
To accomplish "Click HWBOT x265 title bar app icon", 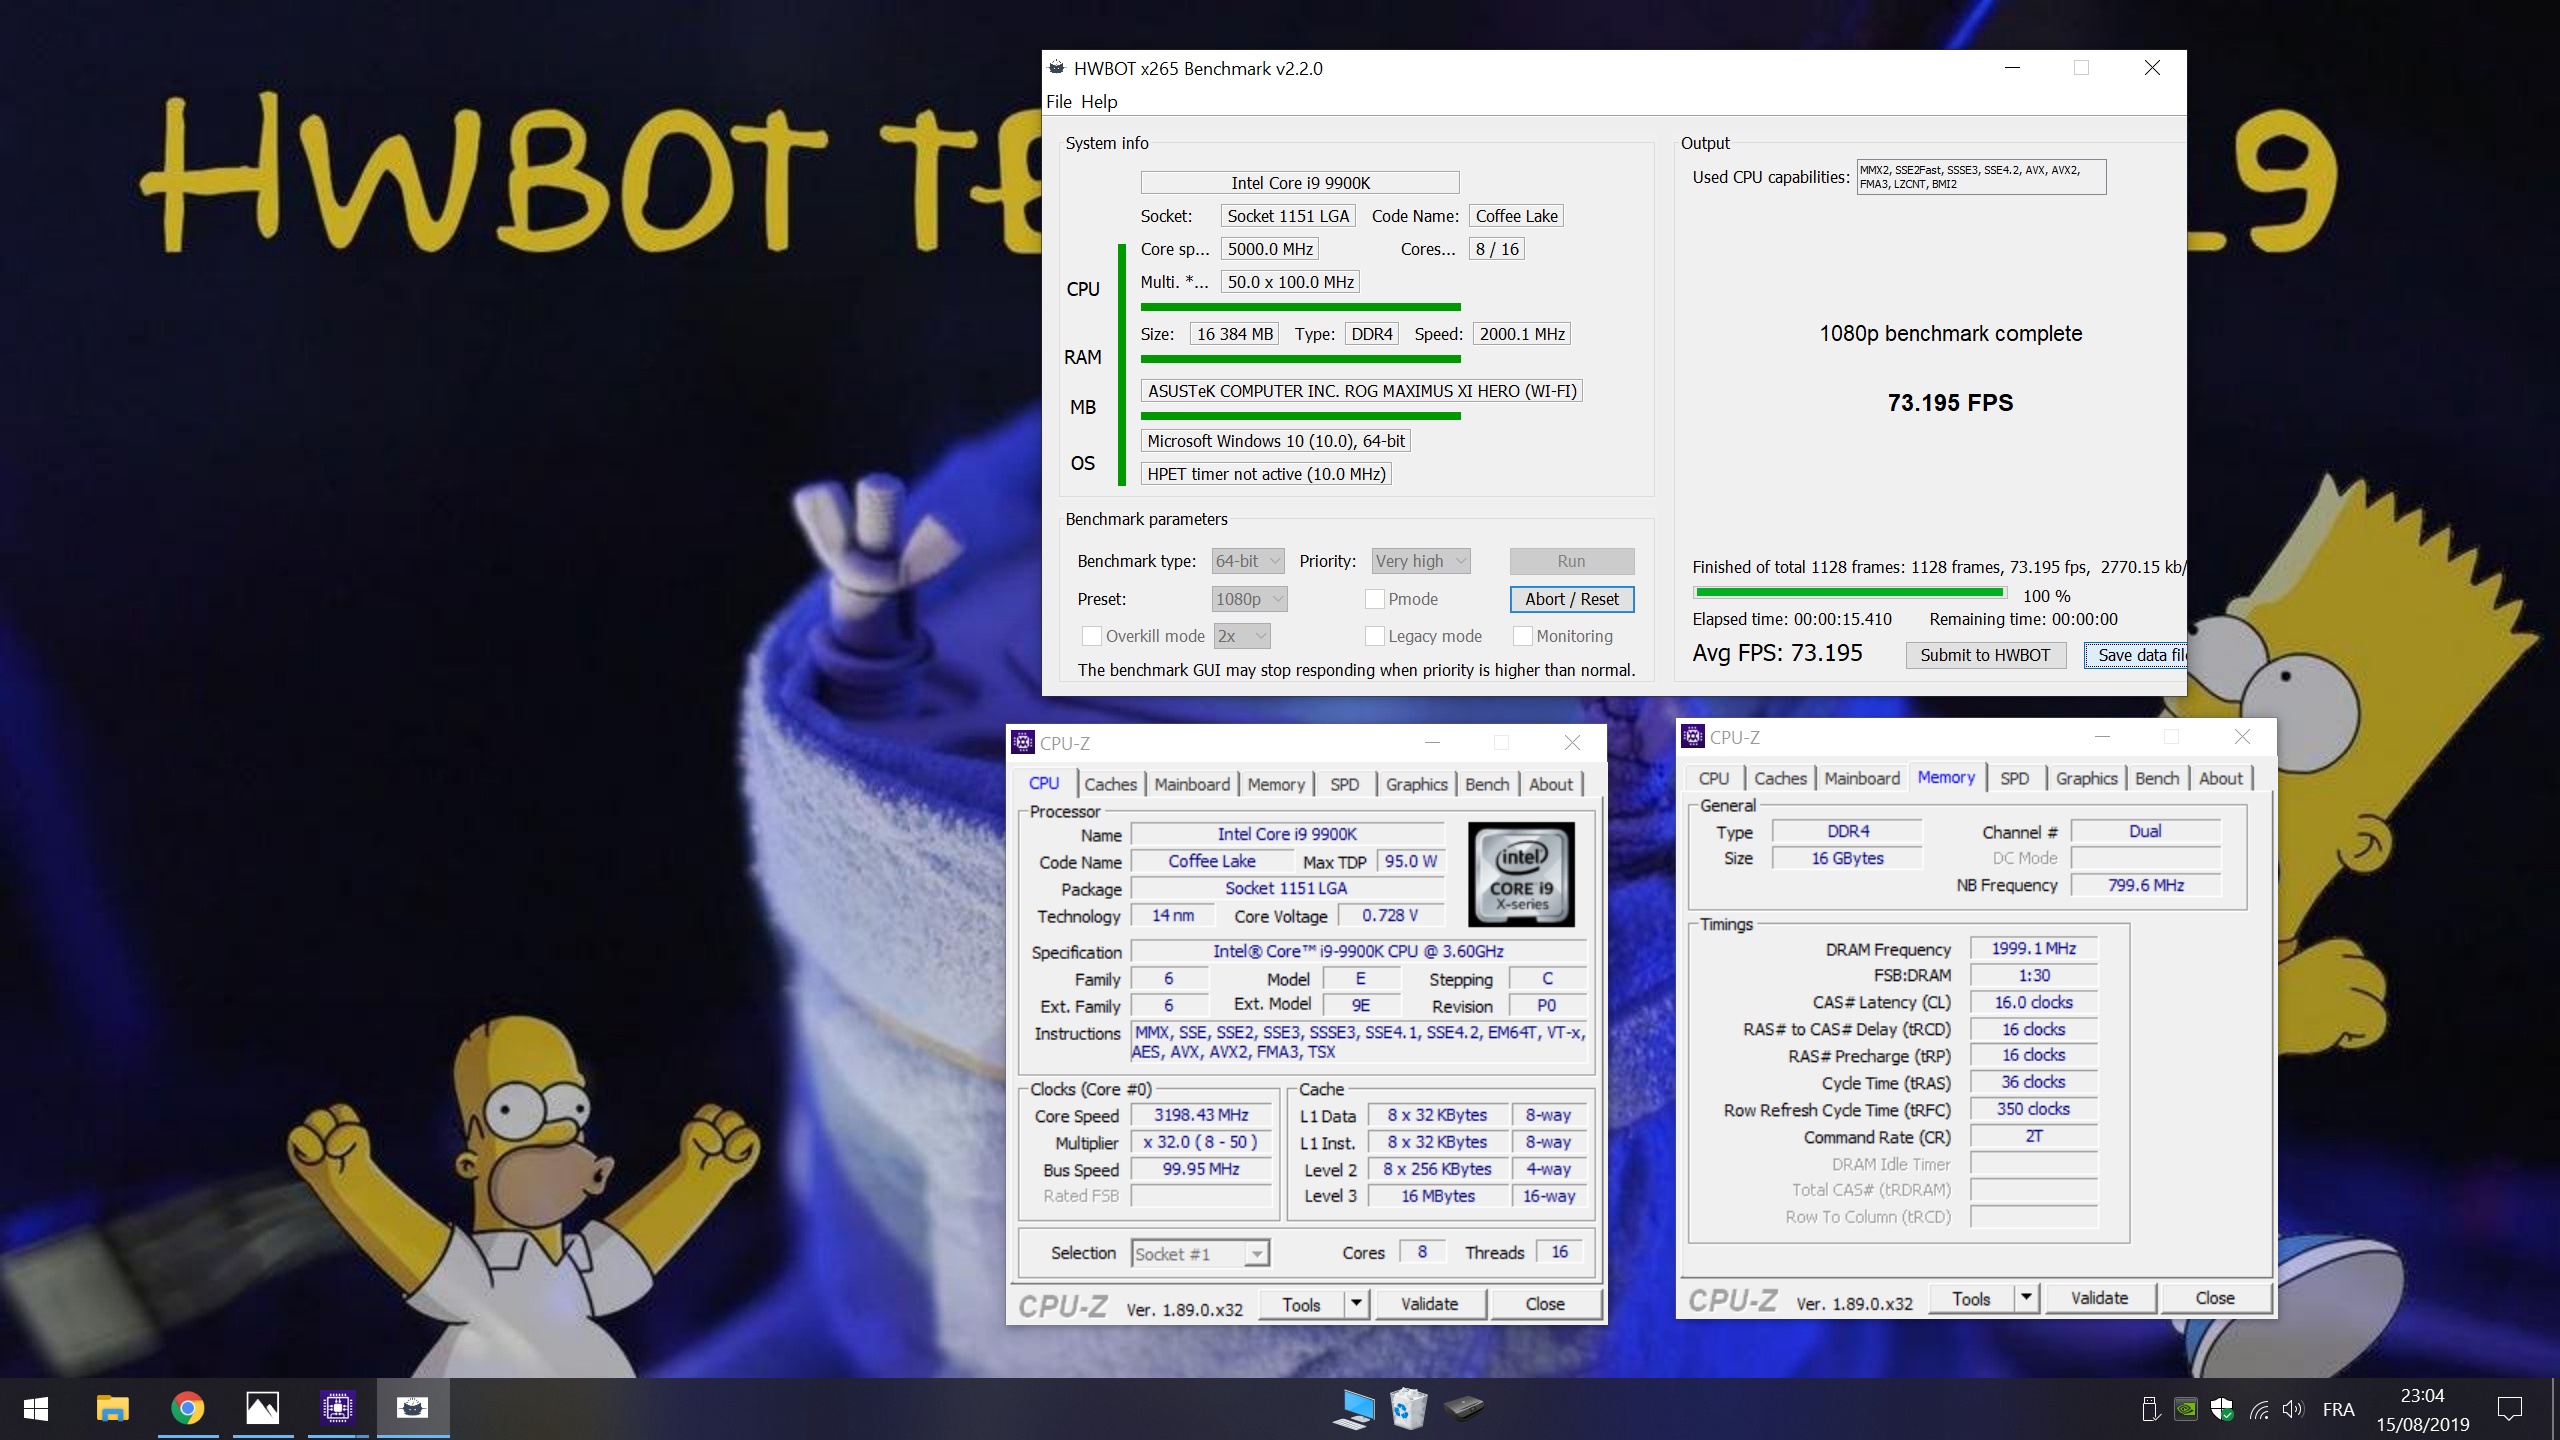I will pos(1057,68).
